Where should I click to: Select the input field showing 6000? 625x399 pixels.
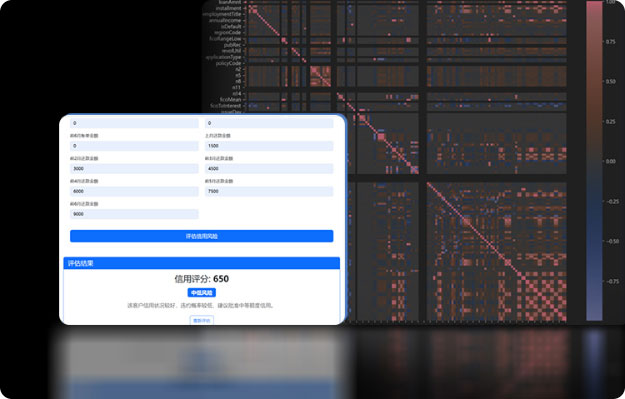coord(134,191)
